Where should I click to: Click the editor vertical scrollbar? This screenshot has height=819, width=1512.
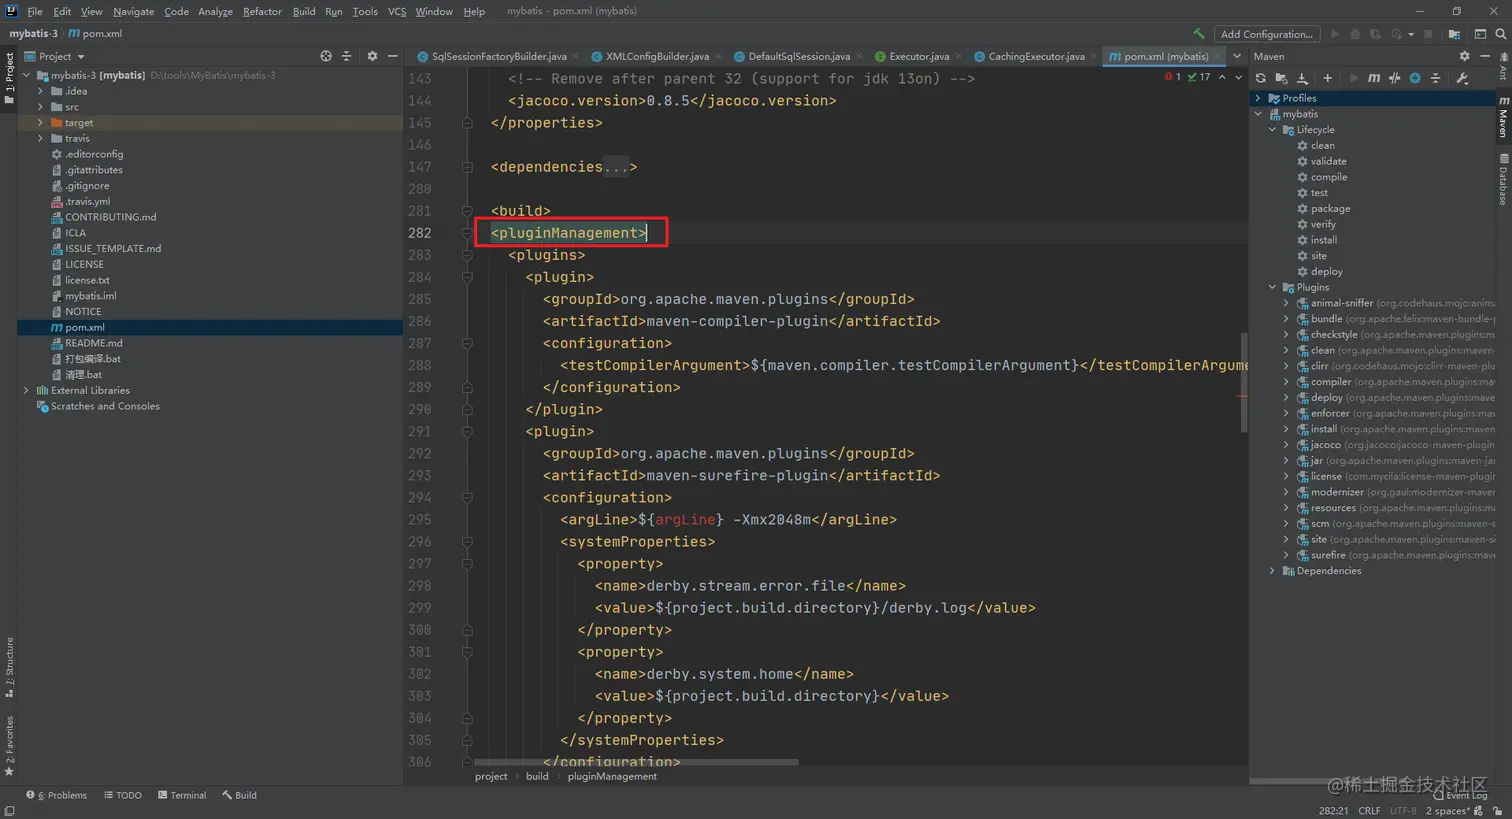1244,382
